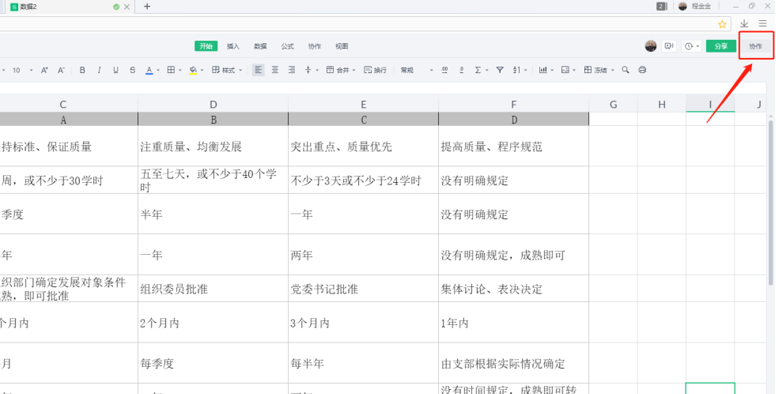This screenshot has width=776, height=394.
Task: Click the sort icon
Action: coord(517,70)
